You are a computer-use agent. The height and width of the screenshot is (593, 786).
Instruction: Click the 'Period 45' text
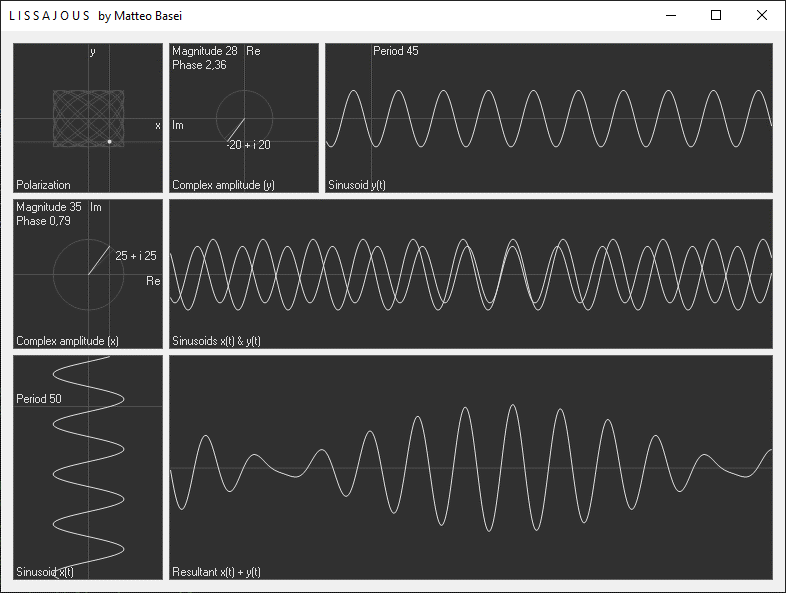coord(396,51)
